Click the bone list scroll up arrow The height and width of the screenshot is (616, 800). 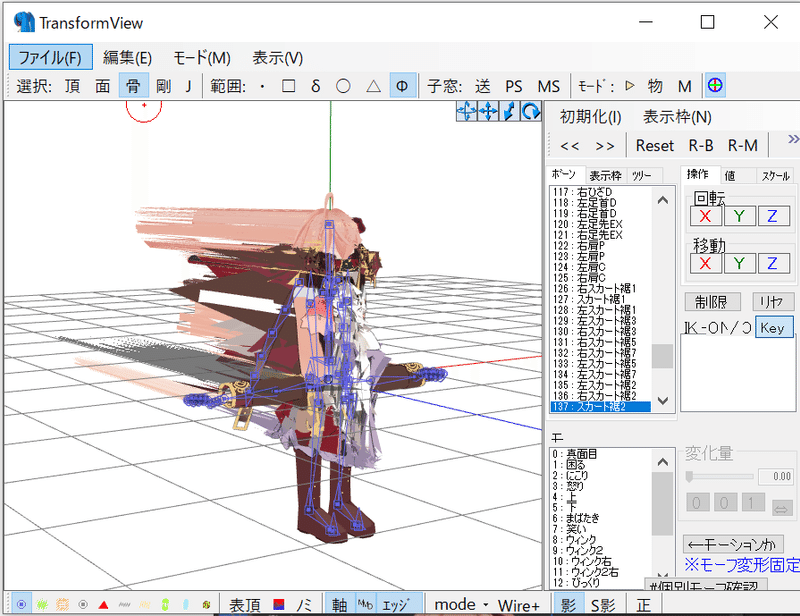[x=663, y=200]
